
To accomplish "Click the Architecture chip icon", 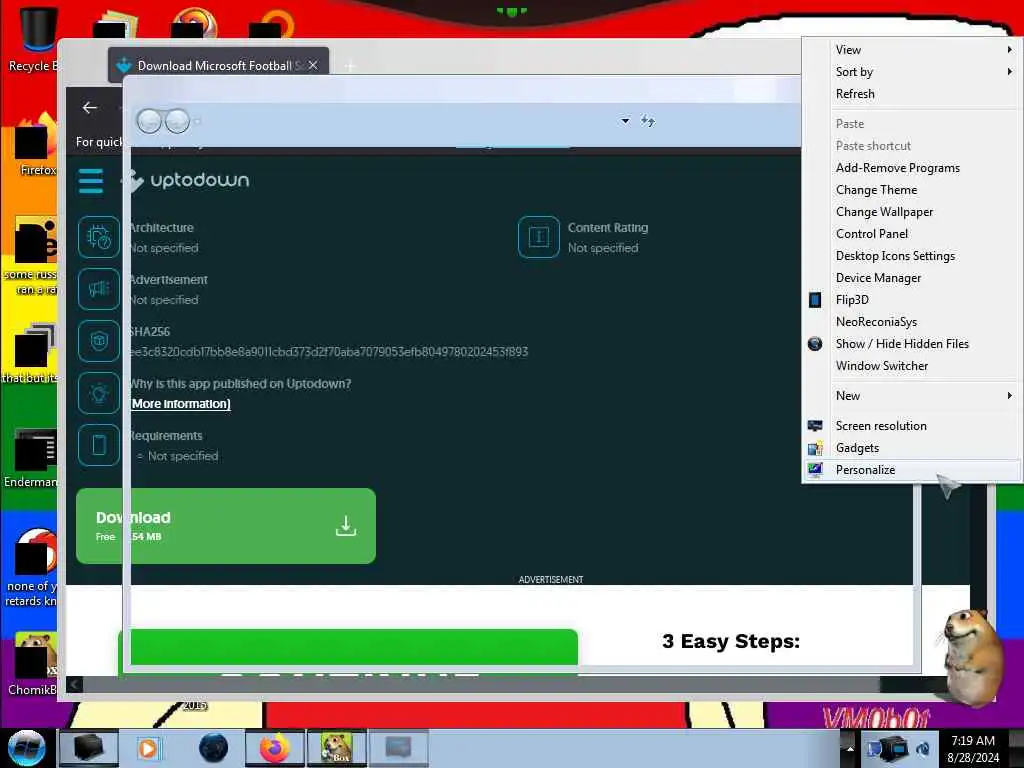I will [99, 236].
